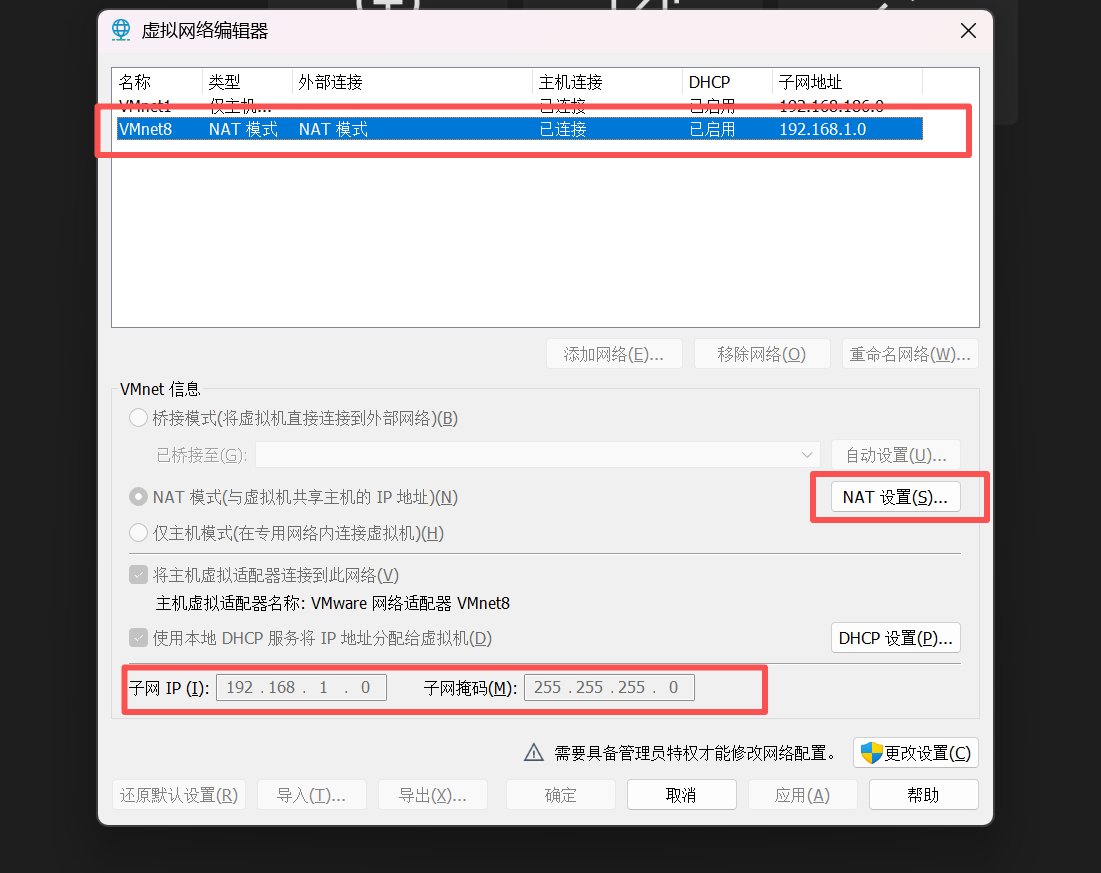The image size is (1101, 873).
Task: Select the 桥接模式 radio button
Action: [x=138, y=419]
